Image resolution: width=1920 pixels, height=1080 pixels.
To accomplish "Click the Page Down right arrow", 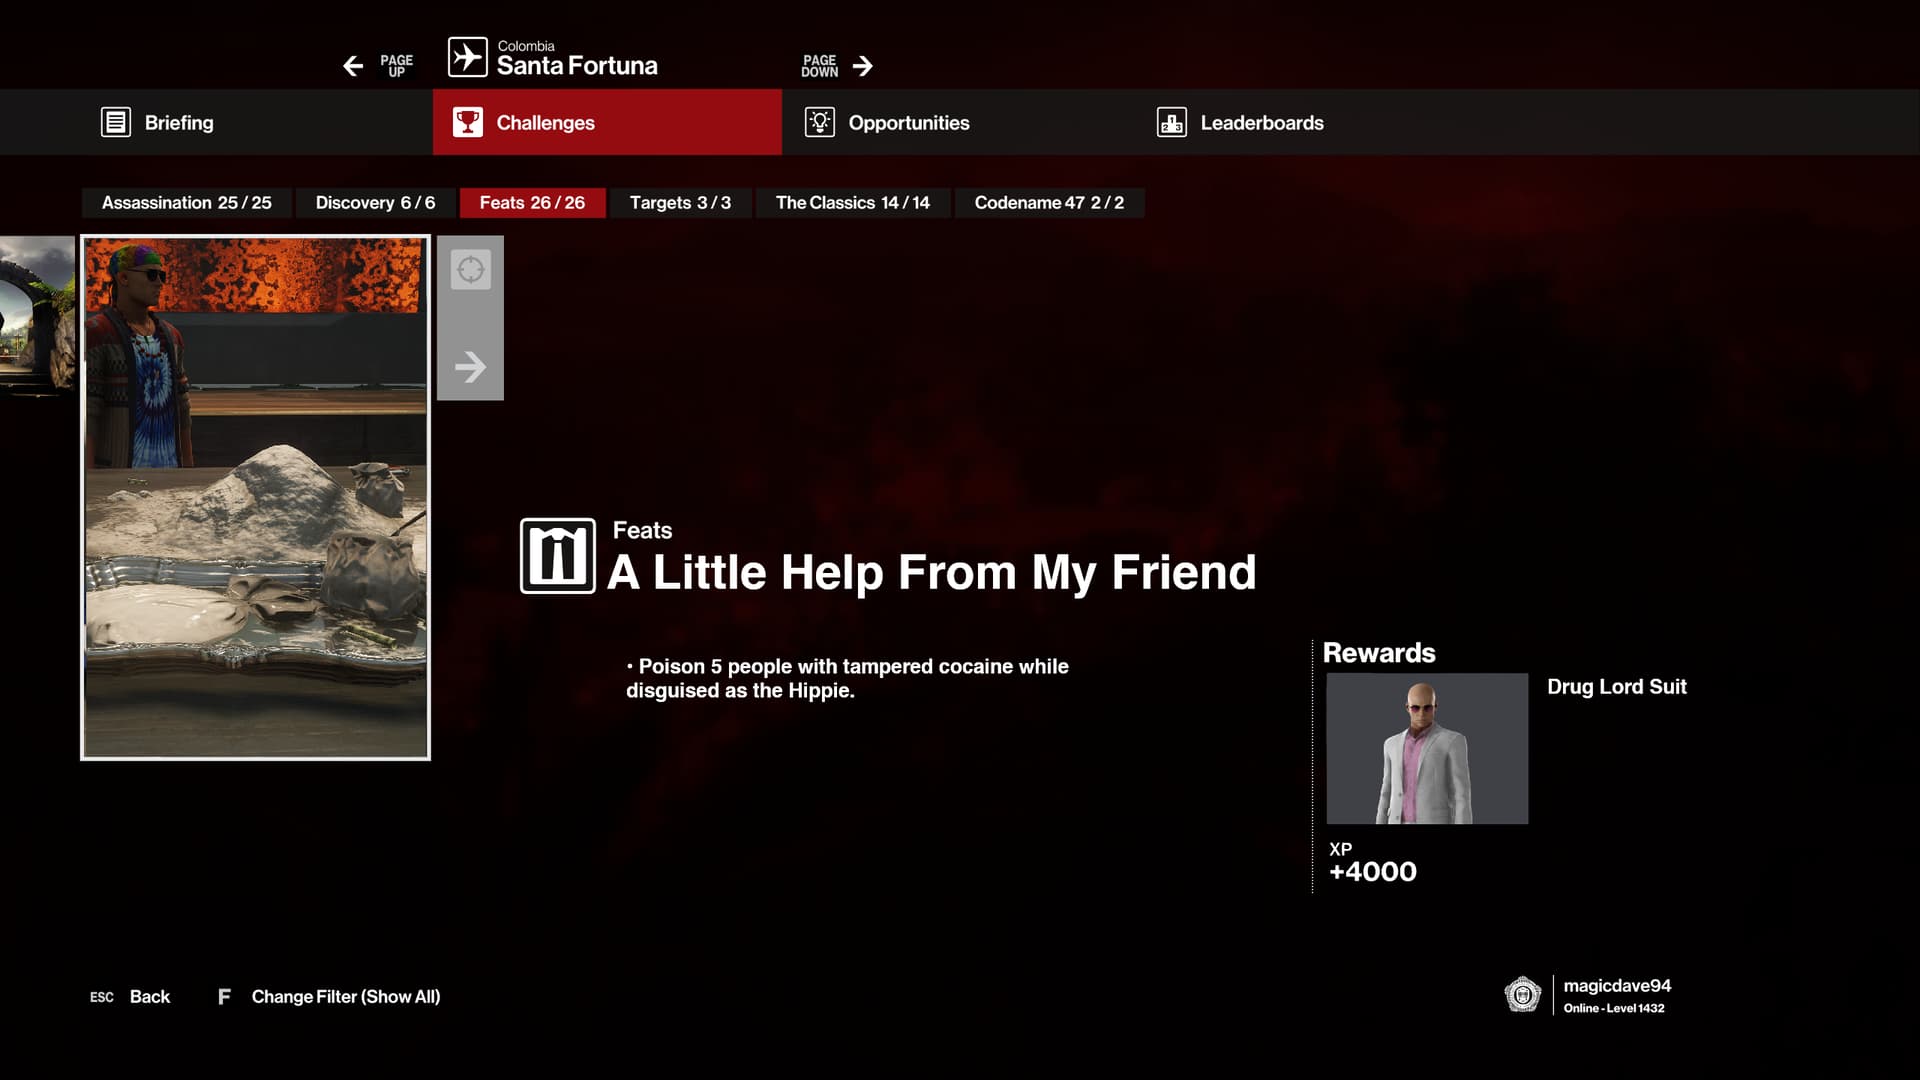I will pyautogui.click(x=862, y=66).
